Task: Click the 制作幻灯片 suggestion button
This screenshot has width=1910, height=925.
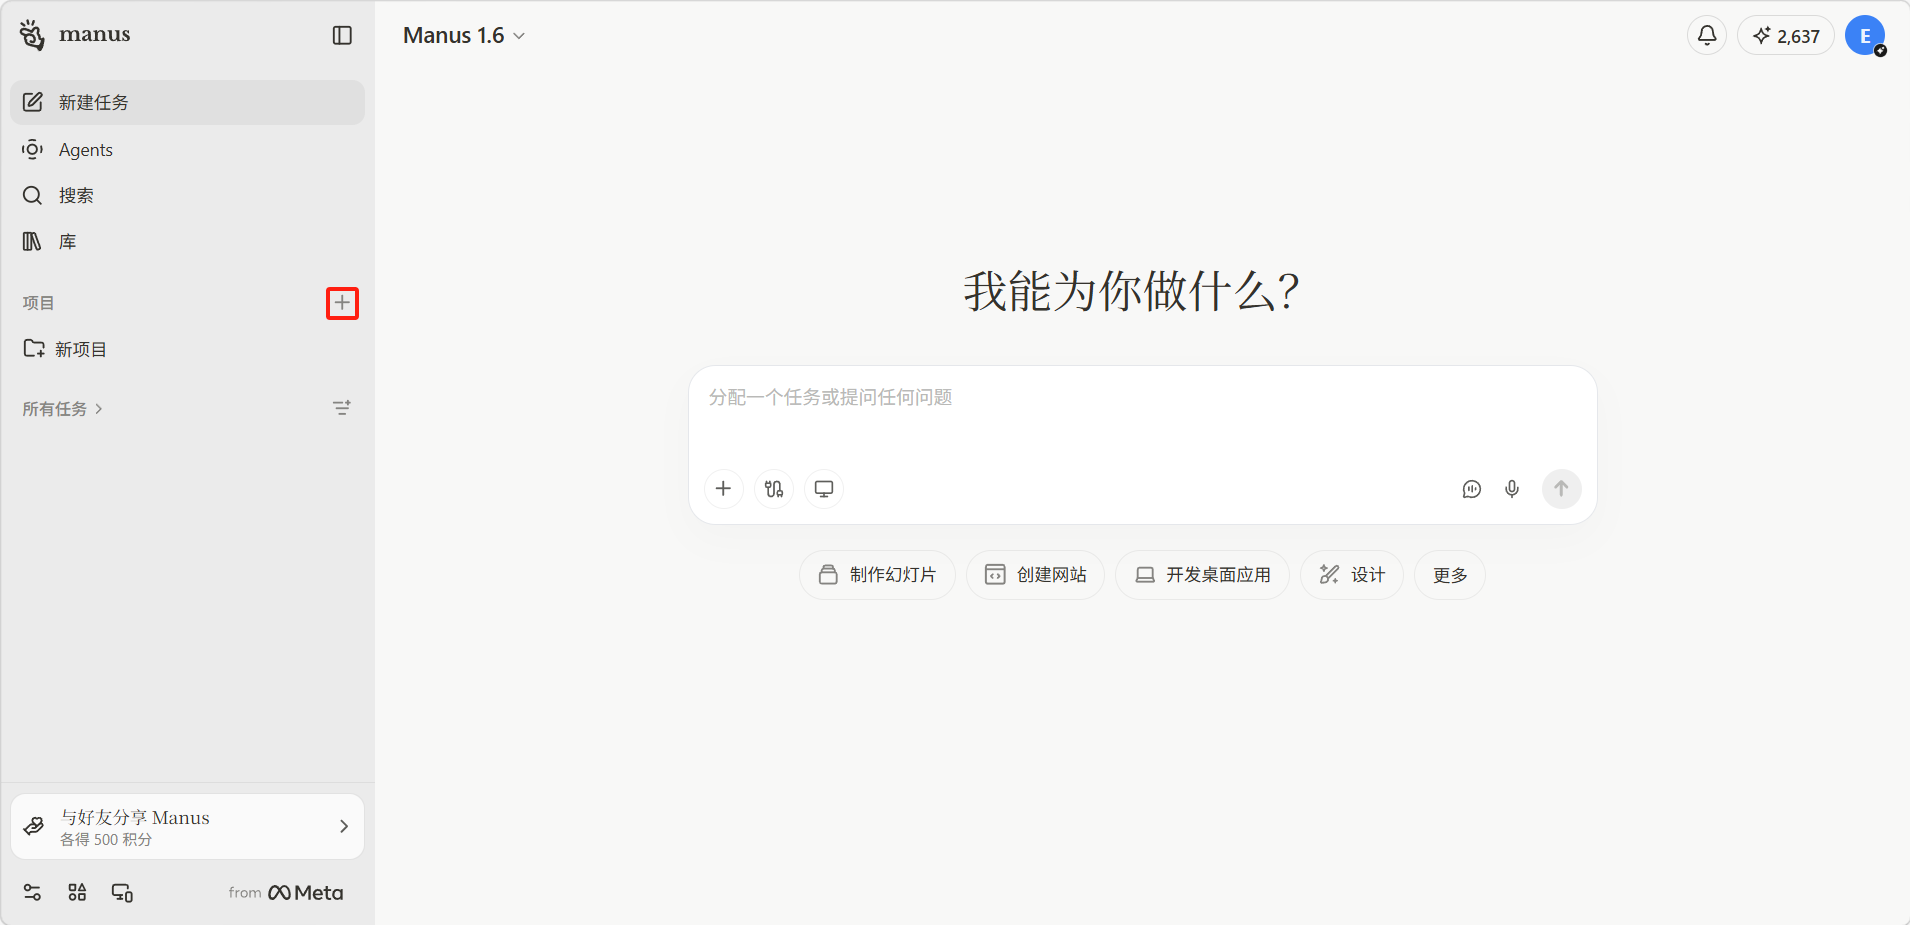Action: [x=877, y=575]
